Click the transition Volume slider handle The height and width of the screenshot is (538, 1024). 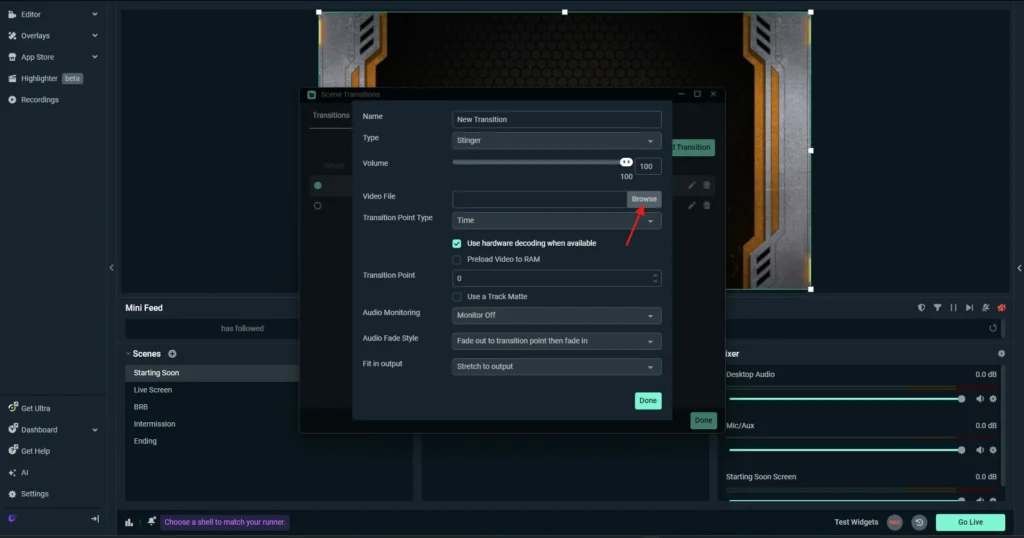click(x=626, y=162)
